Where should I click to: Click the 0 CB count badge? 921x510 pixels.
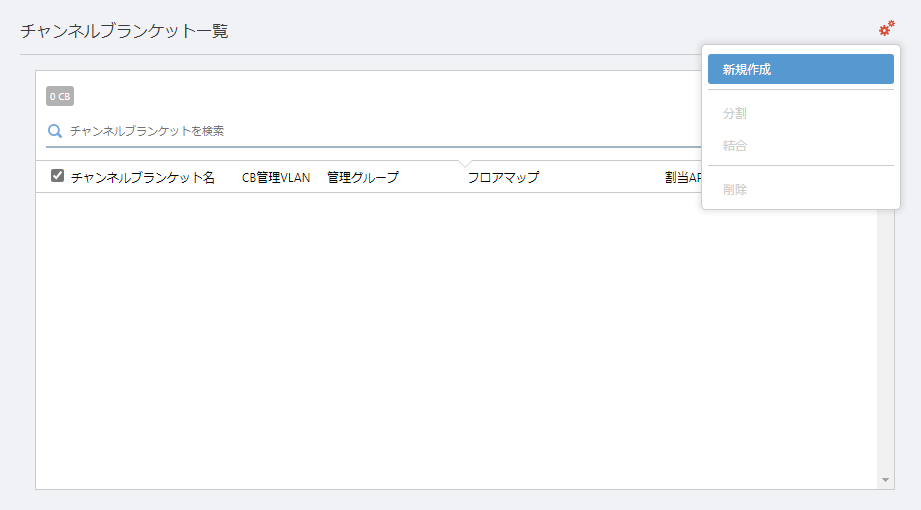point(60,96)
